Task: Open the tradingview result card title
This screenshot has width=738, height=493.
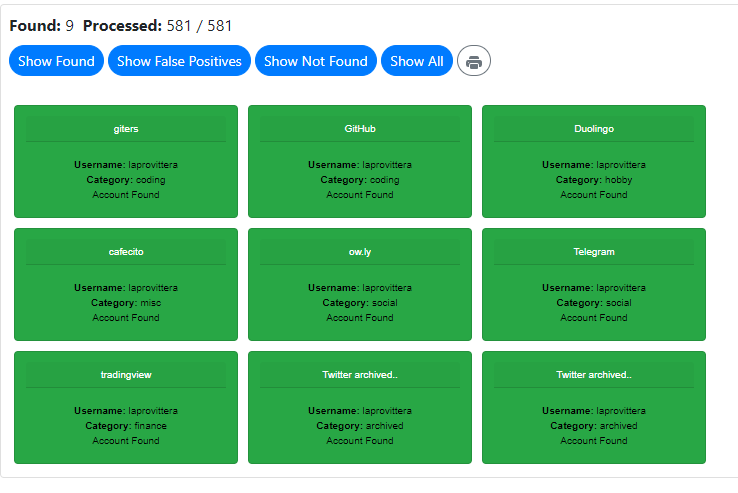Action: click(126, 374)
